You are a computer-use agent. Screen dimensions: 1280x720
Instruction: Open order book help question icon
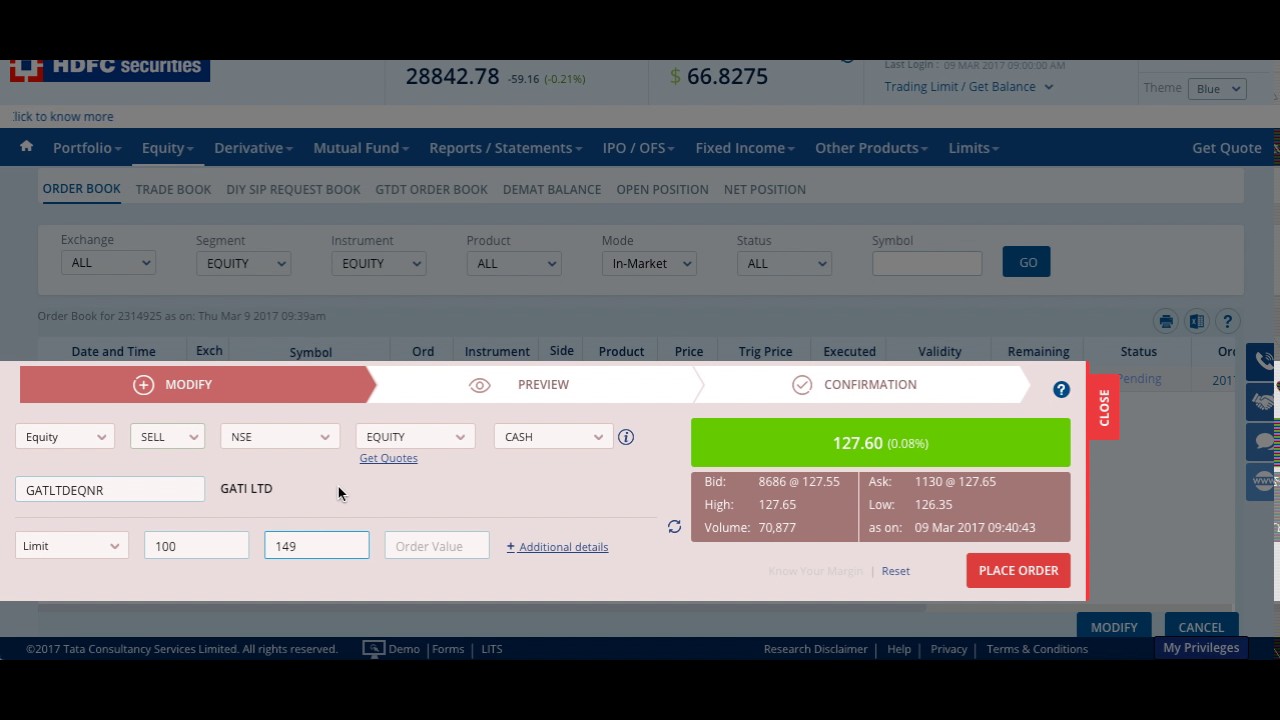(x=1227, y=321)
